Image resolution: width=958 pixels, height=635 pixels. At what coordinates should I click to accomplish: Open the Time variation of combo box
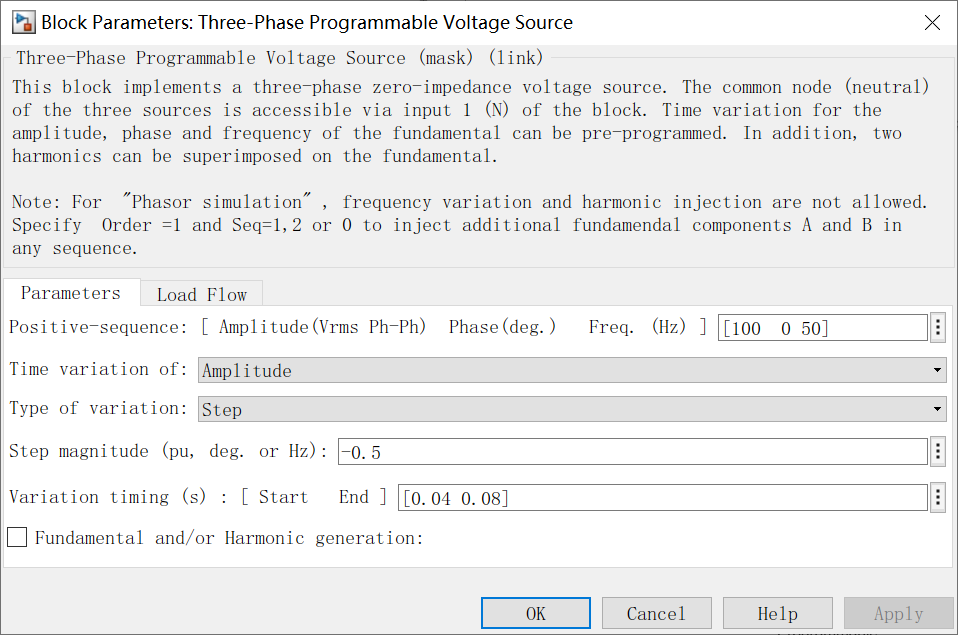tap(570, 370)
